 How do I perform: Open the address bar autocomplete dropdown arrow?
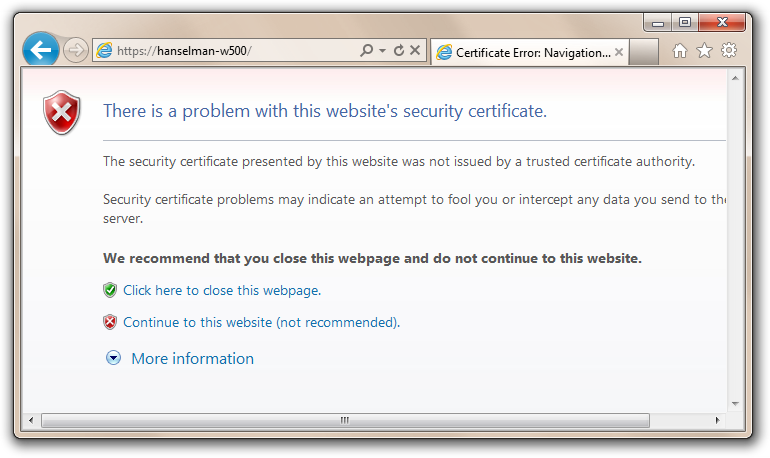click(x=382, y=50)
